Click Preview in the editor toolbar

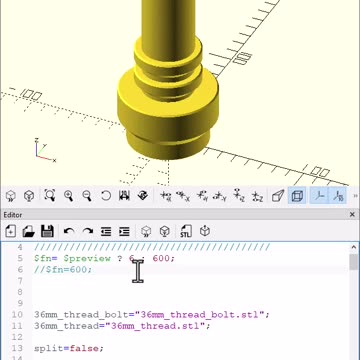[146, 231]
